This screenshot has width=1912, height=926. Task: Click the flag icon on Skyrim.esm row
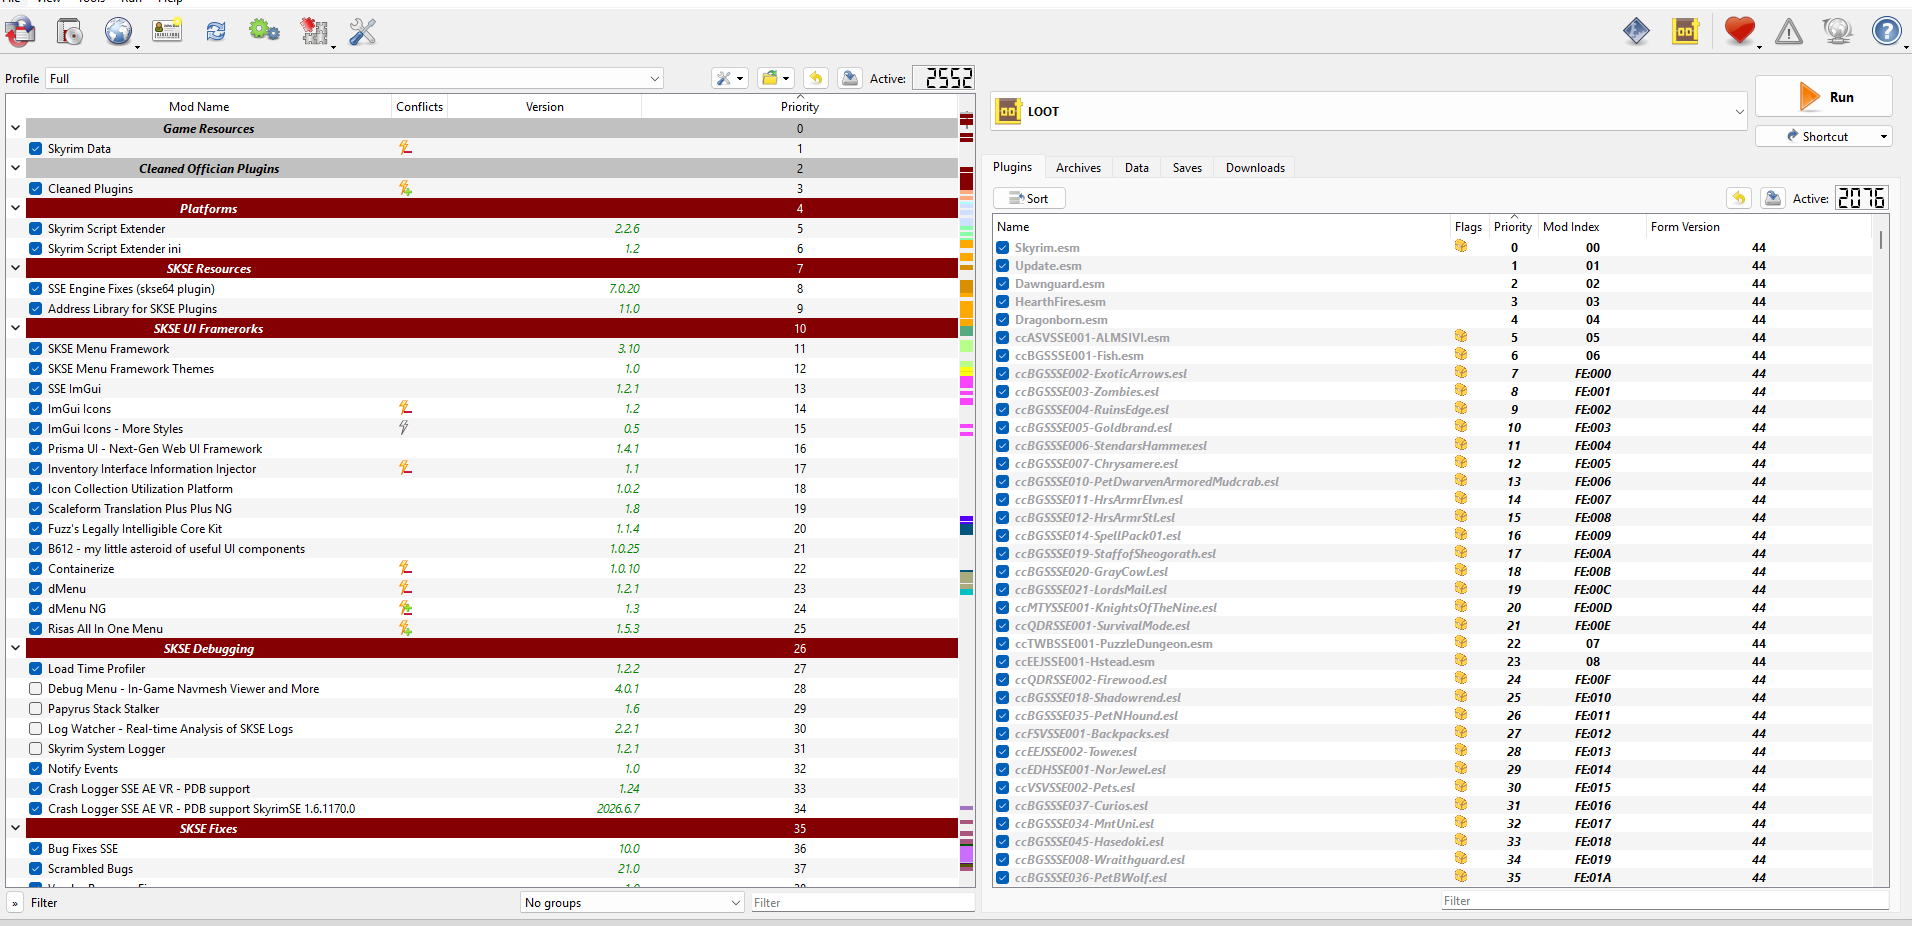[x=1461, y=247]
